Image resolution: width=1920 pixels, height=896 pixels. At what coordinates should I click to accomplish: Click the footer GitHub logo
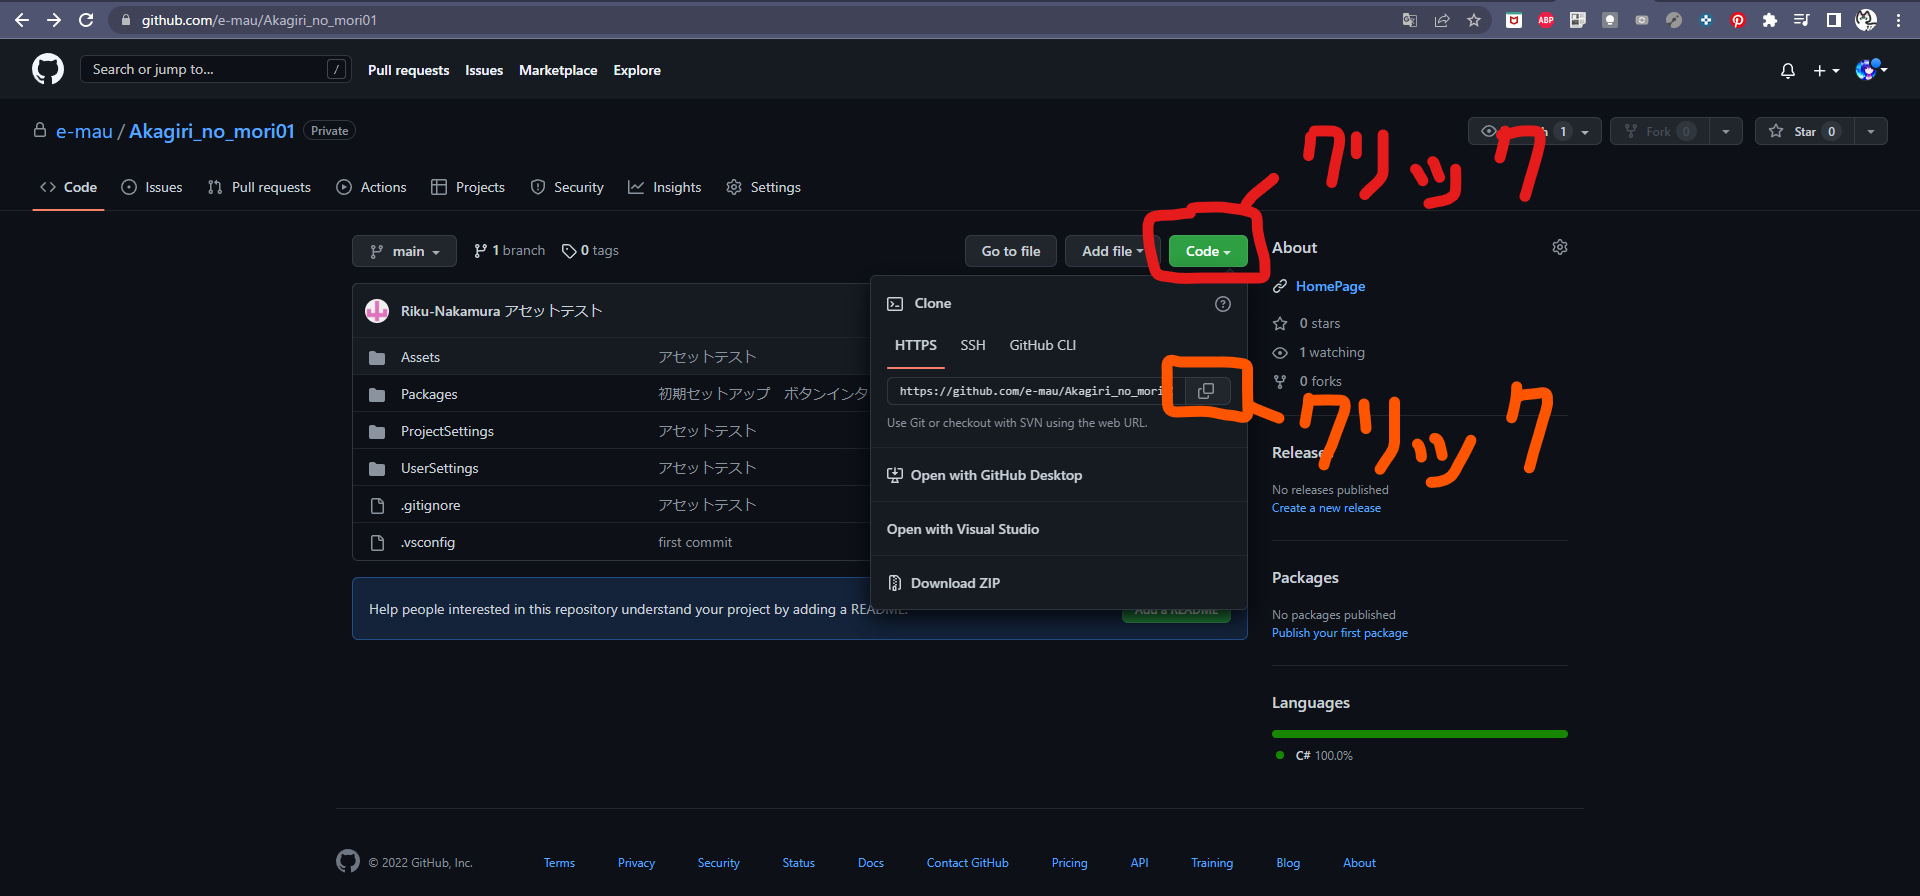(x=348, y=861)
